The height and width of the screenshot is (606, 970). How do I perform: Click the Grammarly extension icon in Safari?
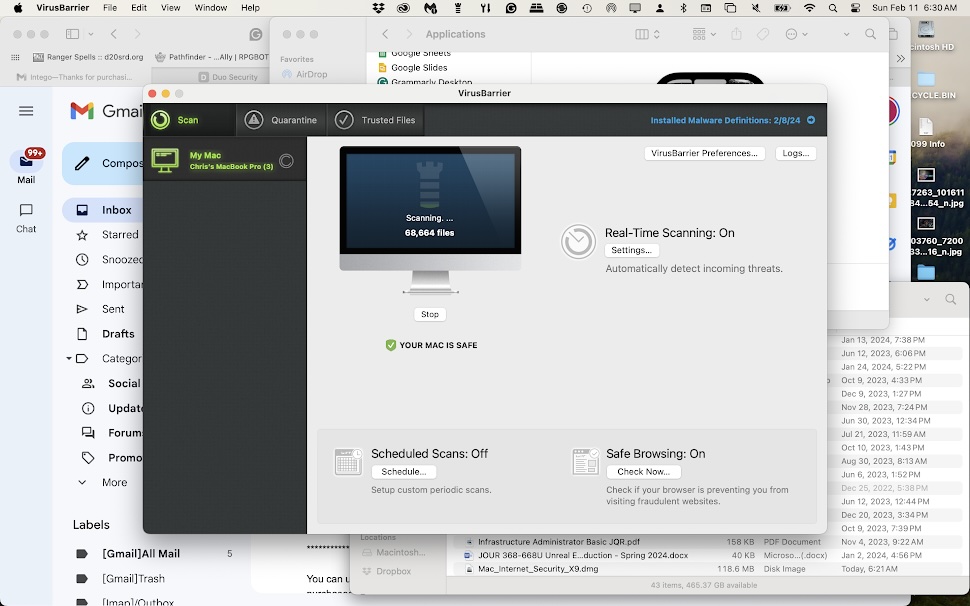click(x=255, y=35)
